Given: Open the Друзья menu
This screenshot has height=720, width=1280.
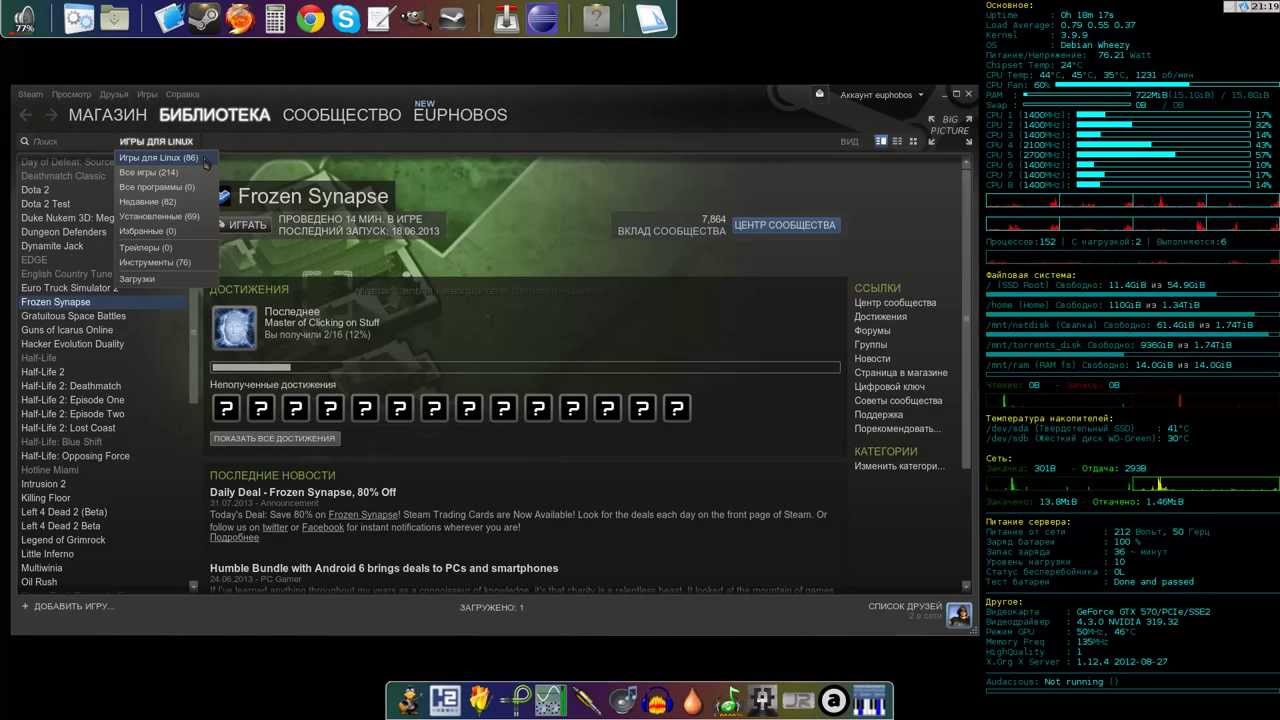Looking at the screenshot, I should click(114, 95).
